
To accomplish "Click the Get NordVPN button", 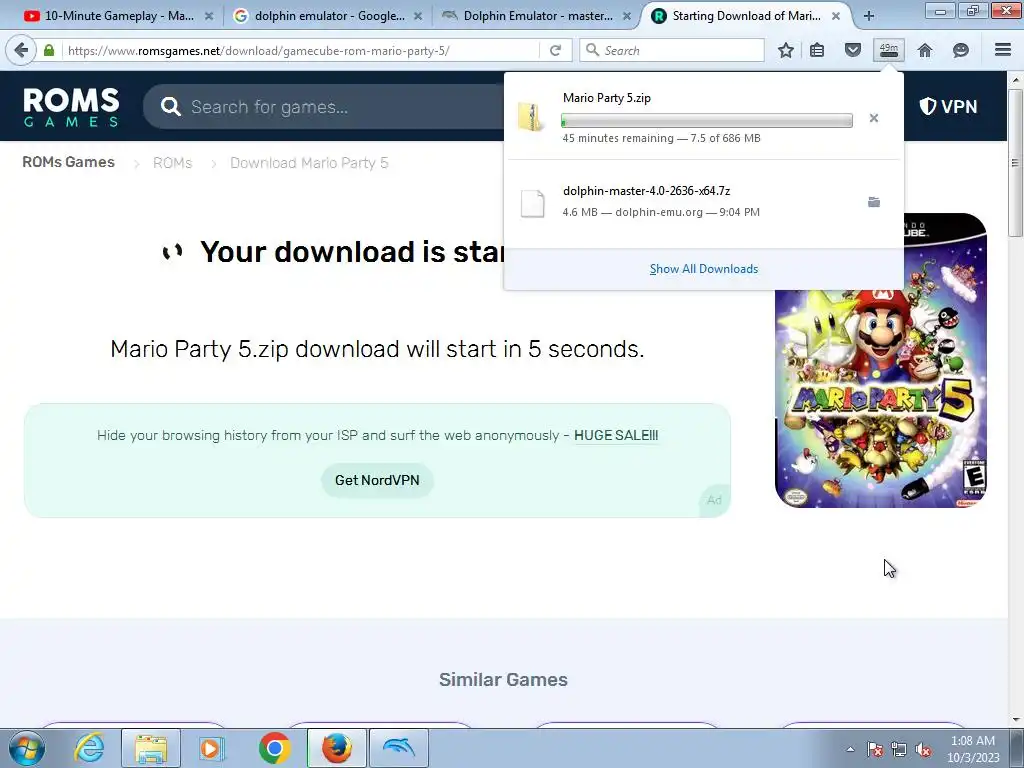I will [x=377, y=481].
